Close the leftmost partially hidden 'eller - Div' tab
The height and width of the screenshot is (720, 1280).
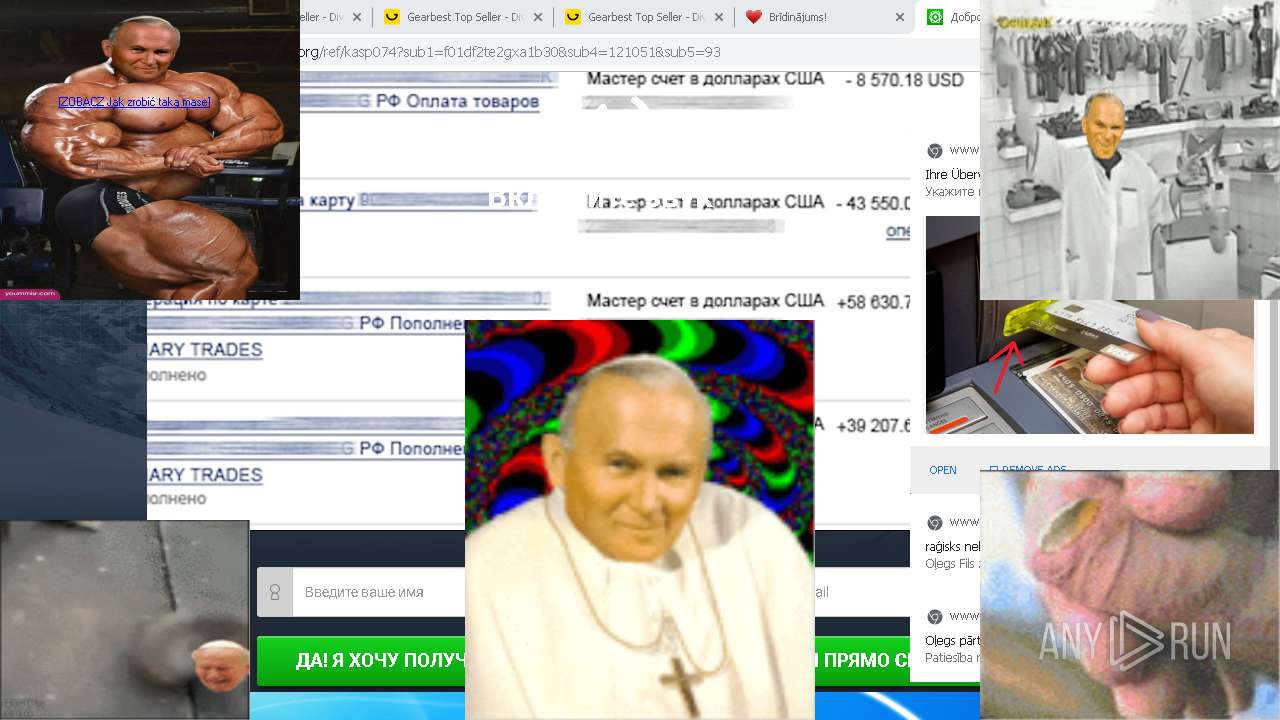pos(357,17)
